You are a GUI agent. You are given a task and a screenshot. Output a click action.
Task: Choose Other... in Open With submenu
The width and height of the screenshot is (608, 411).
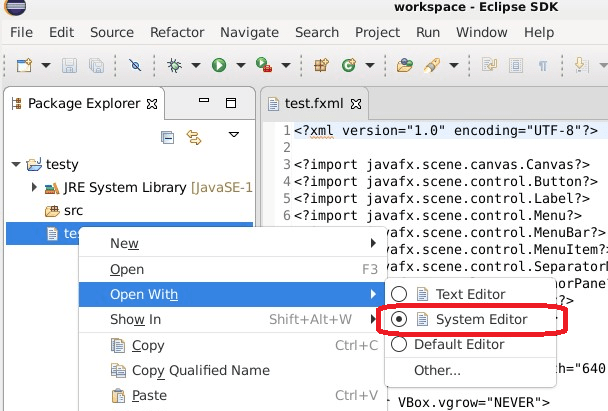click(x=470, y=370)
